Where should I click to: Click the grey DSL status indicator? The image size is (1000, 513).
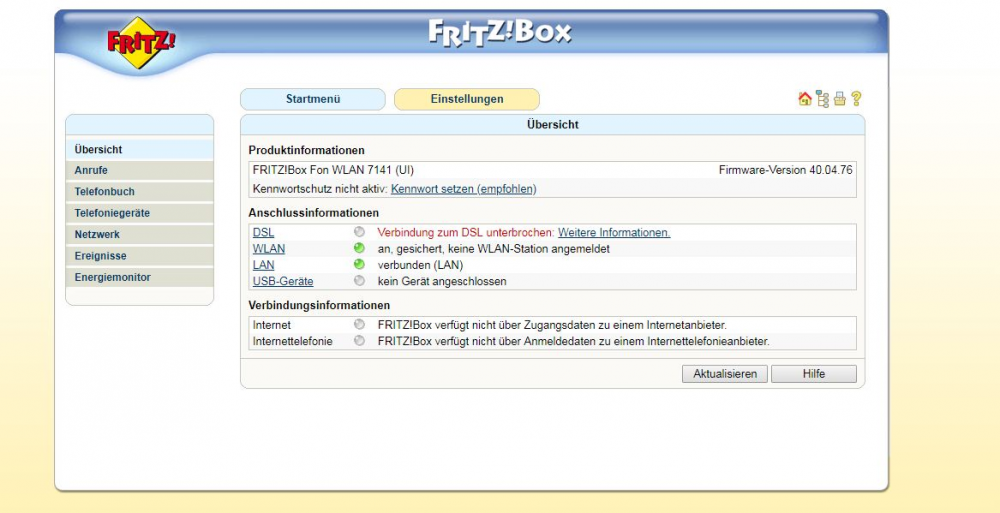coord(359,232)
